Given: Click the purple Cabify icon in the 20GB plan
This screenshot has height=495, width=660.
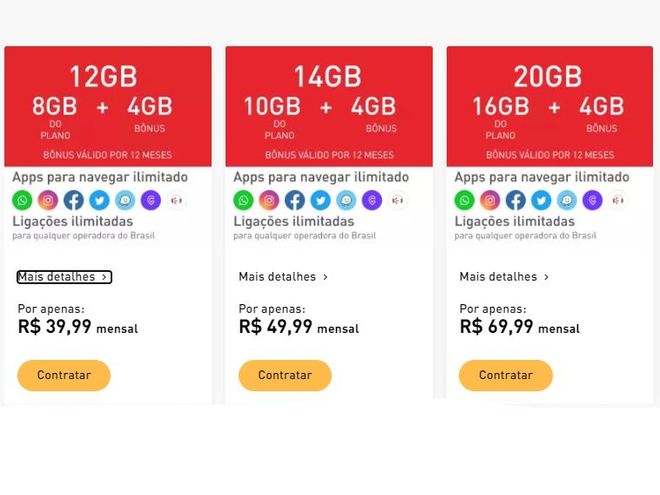Looking at the screenshot, I should click(x=593, y=200).
